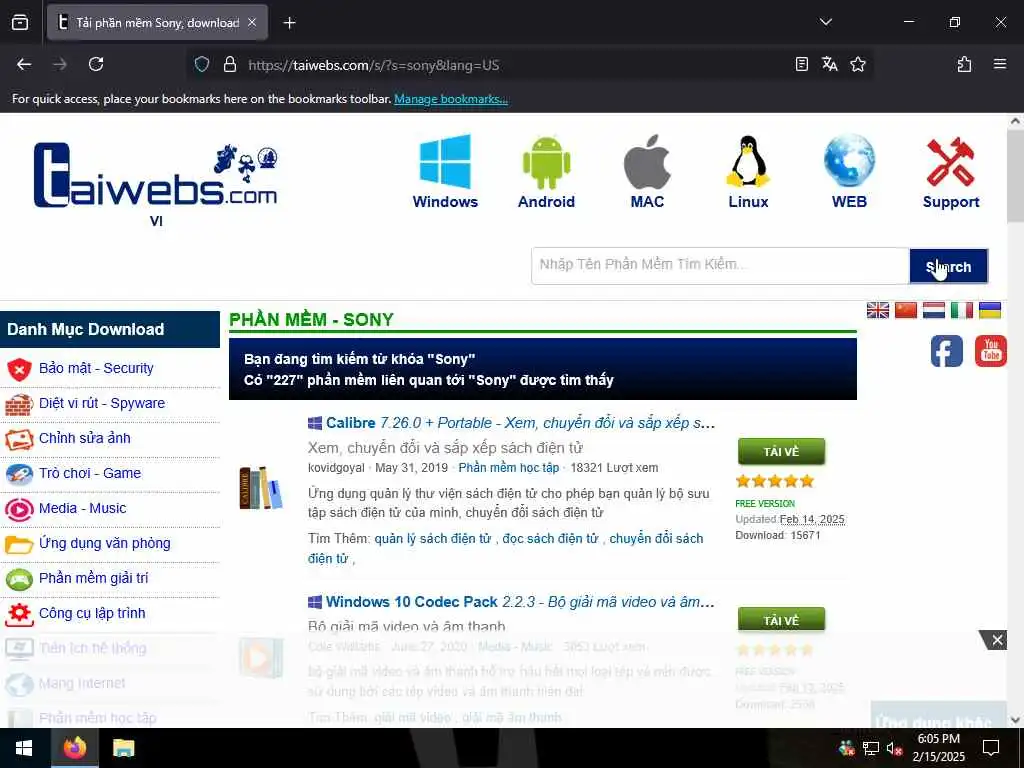Open Chỉnh sửa ảnh category

click(x=85, y=438)
